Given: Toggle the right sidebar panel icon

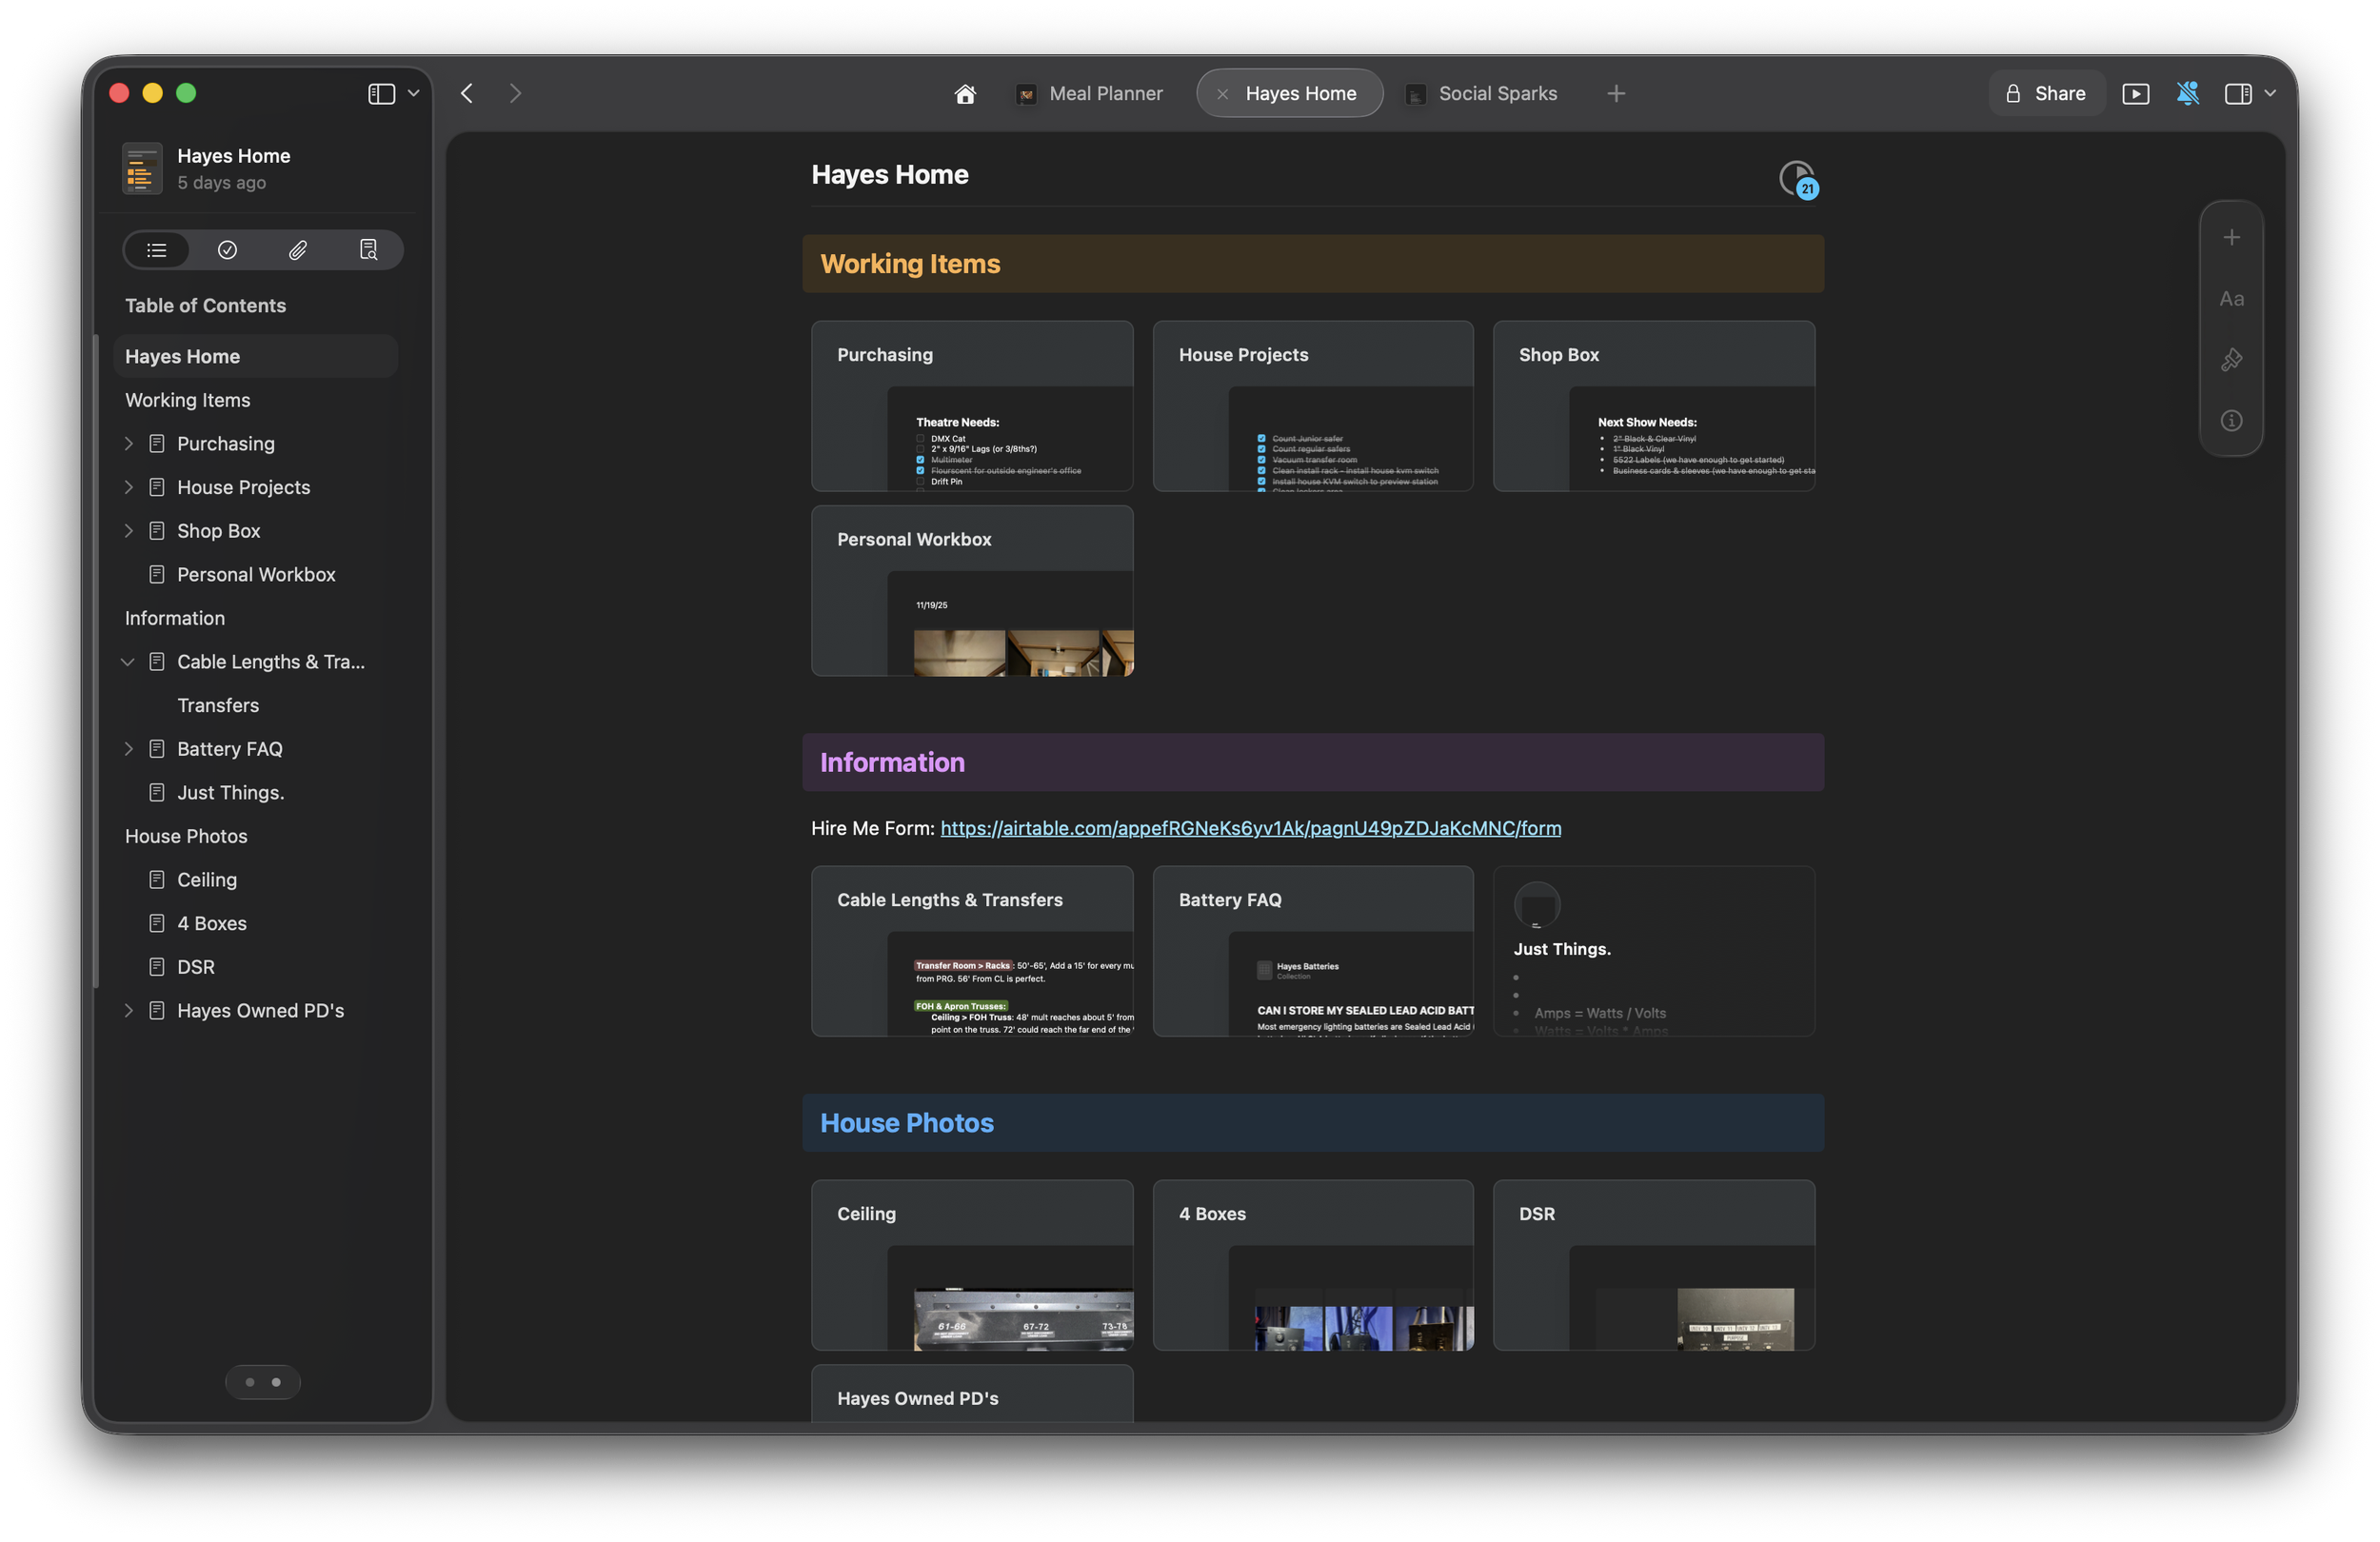Looking at the screenshot, I should [2238, 93].
